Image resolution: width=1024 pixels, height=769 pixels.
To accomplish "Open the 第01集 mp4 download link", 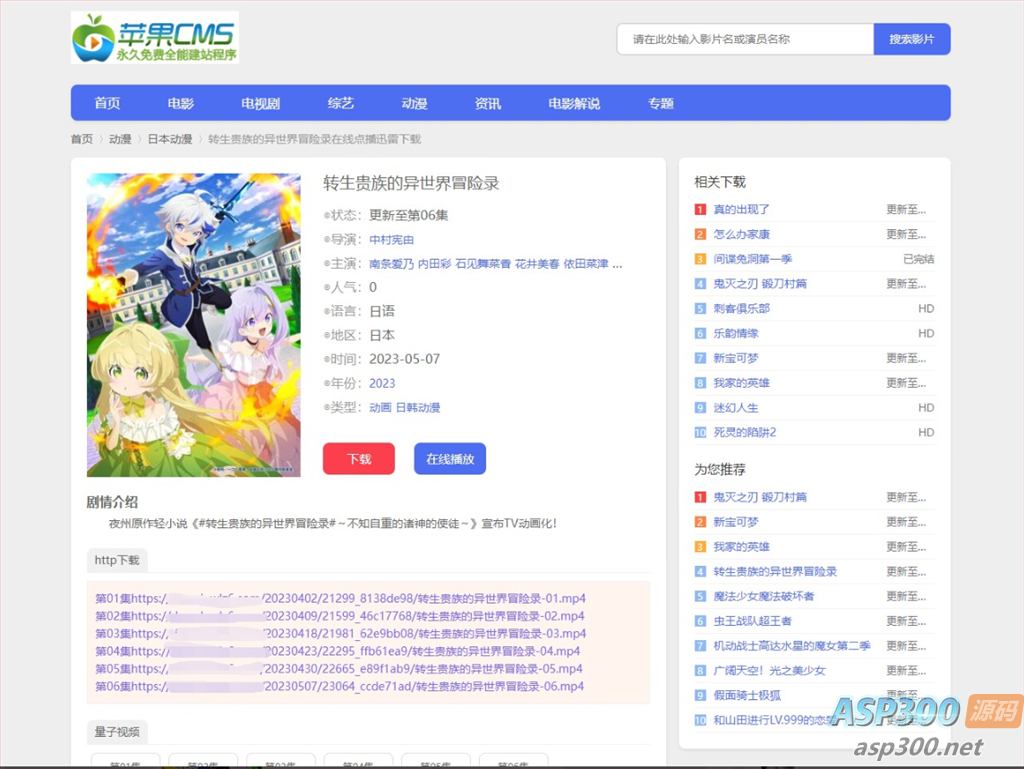I will pyautogui.click(x=340, y=598).
